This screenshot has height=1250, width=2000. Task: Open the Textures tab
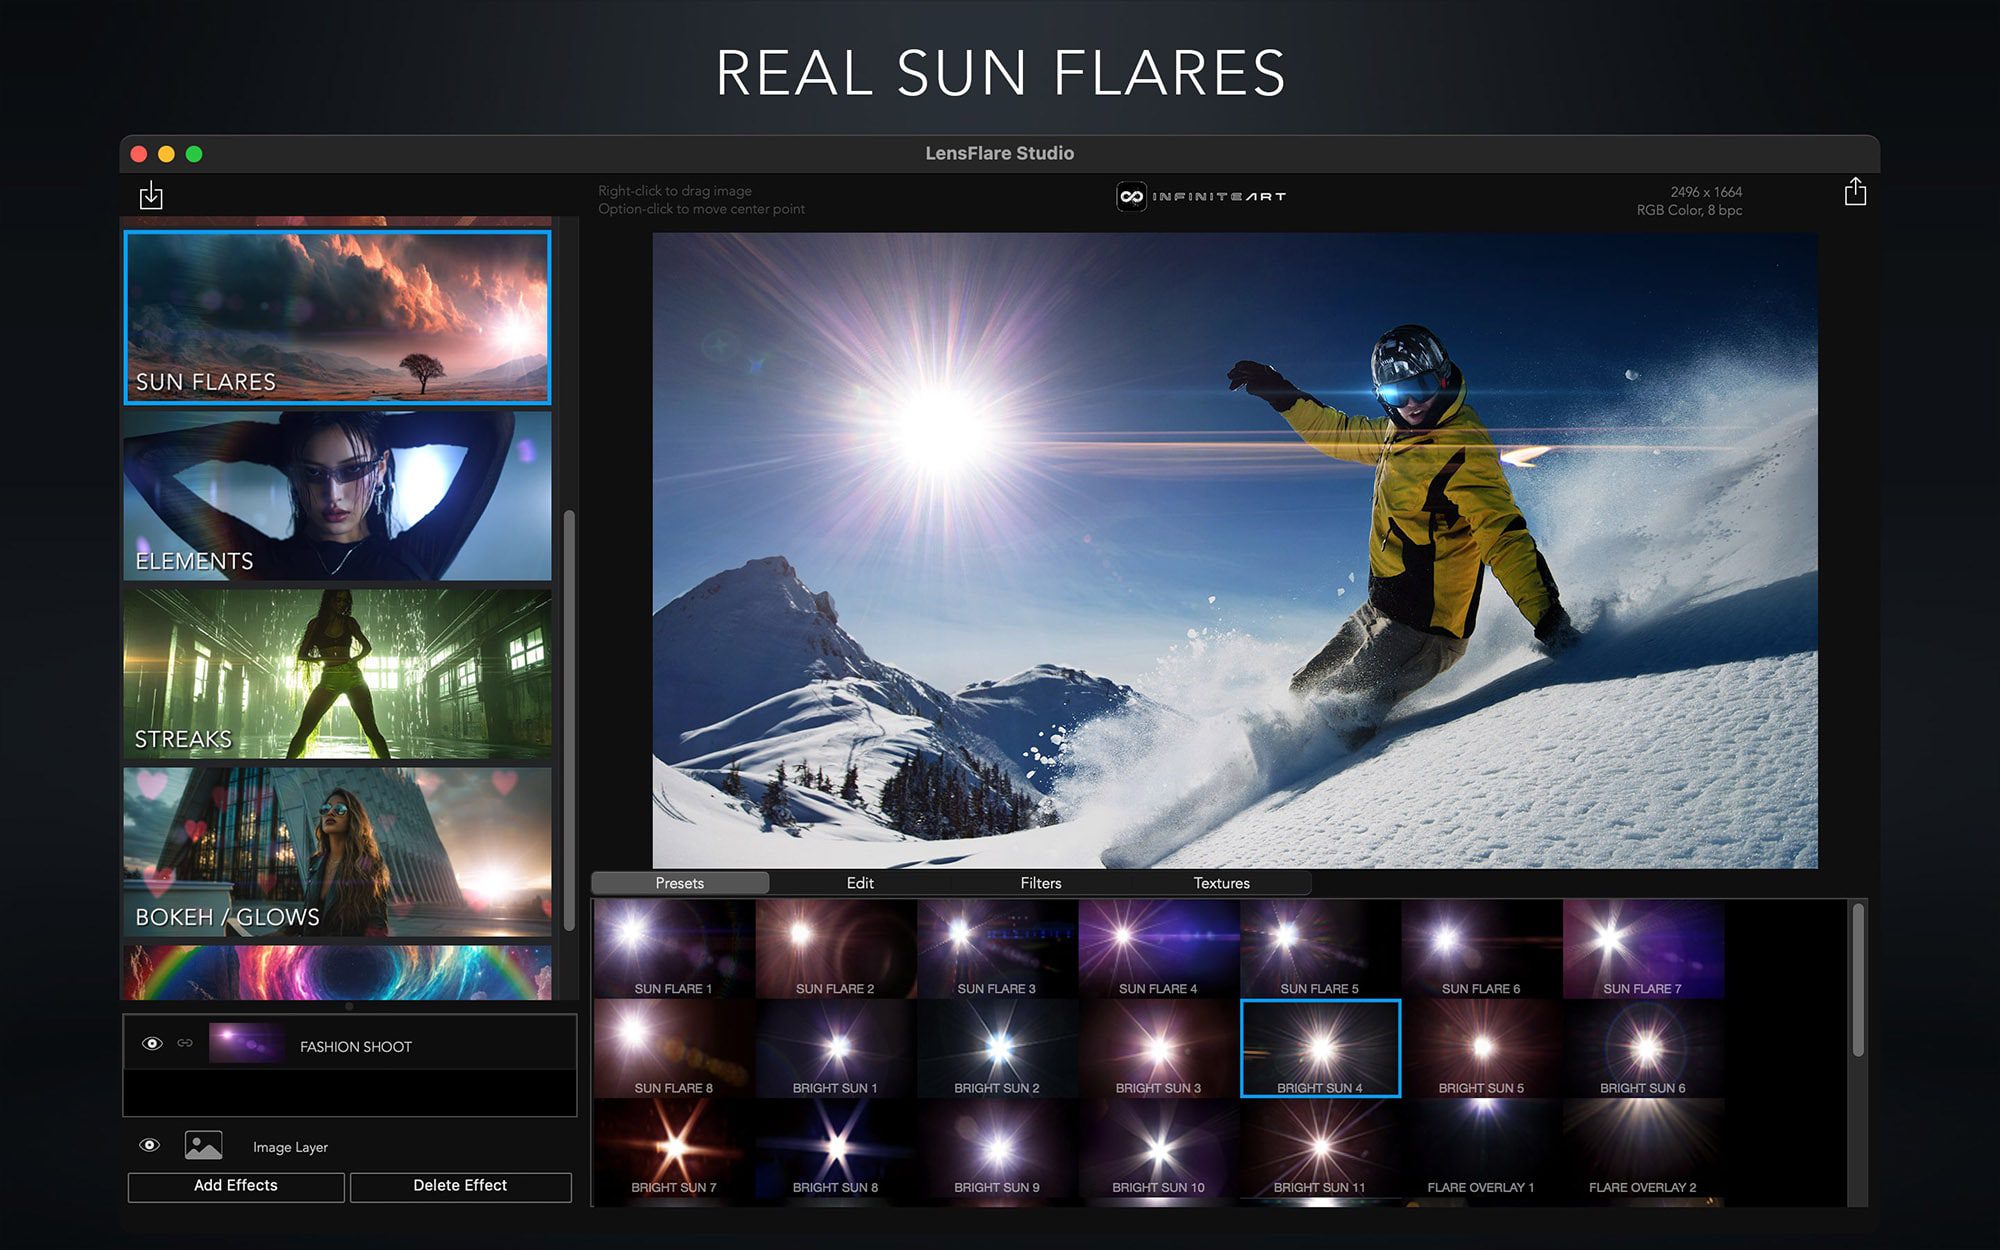(1221, 883)
